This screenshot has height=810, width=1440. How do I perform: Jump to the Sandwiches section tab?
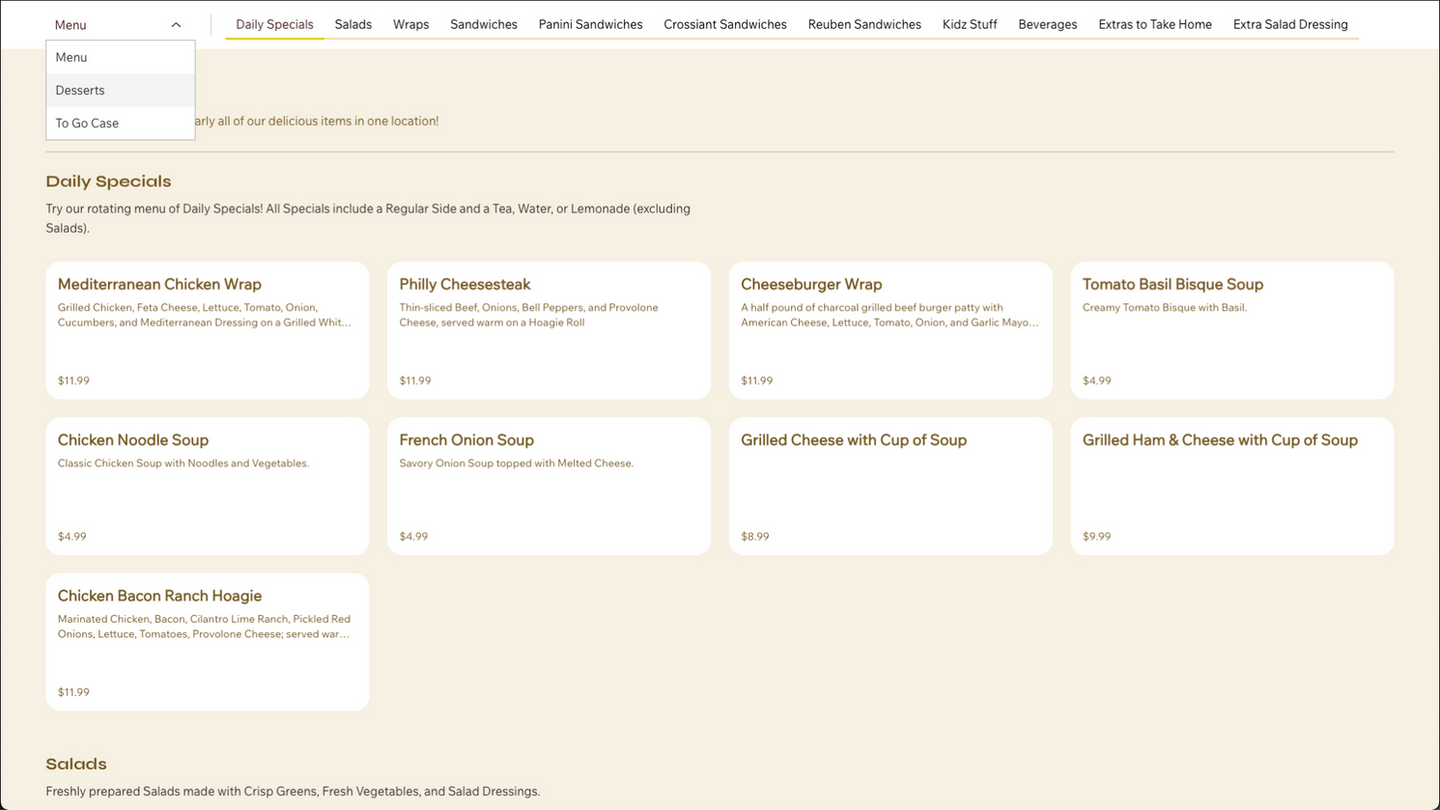pyautogui.click(x=484, y=24)
